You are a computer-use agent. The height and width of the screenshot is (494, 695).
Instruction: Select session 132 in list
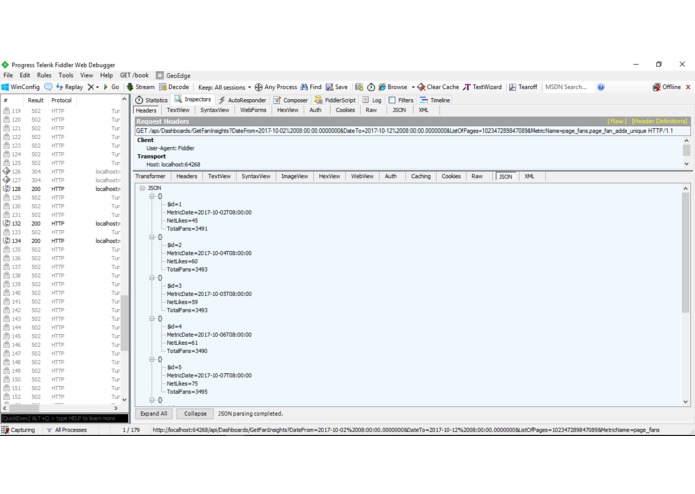coord(61,223)
